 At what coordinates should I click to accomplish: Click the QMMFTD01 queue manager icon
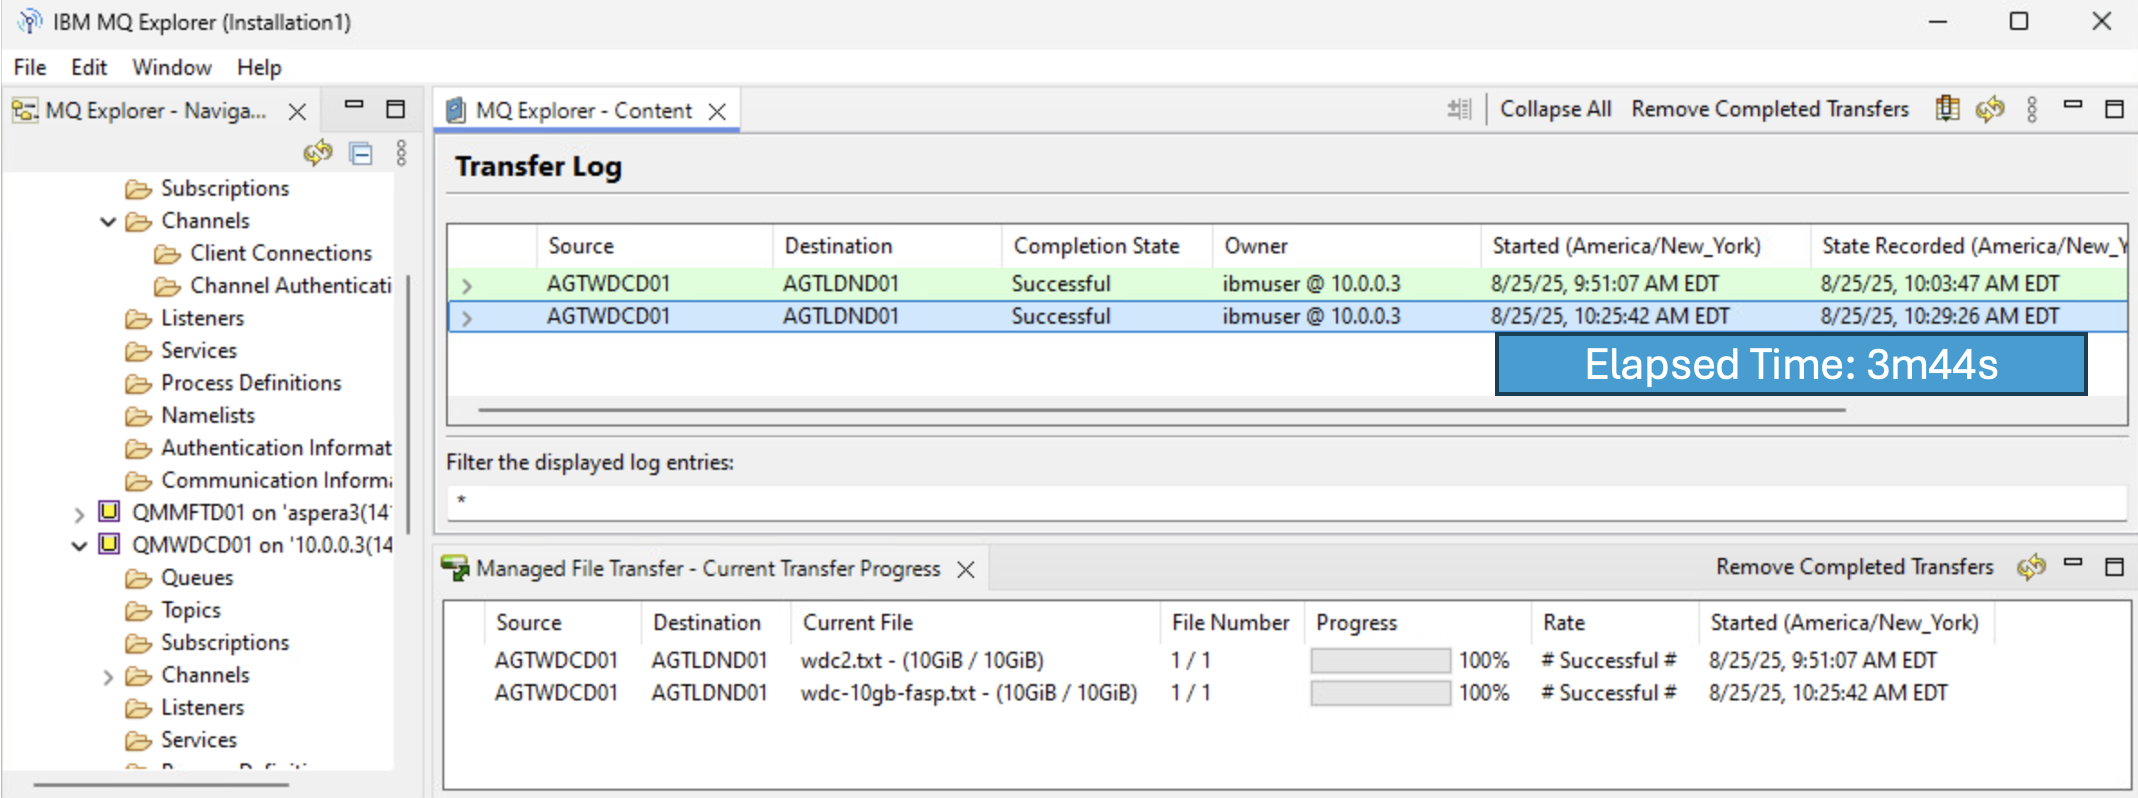point(109,512)
